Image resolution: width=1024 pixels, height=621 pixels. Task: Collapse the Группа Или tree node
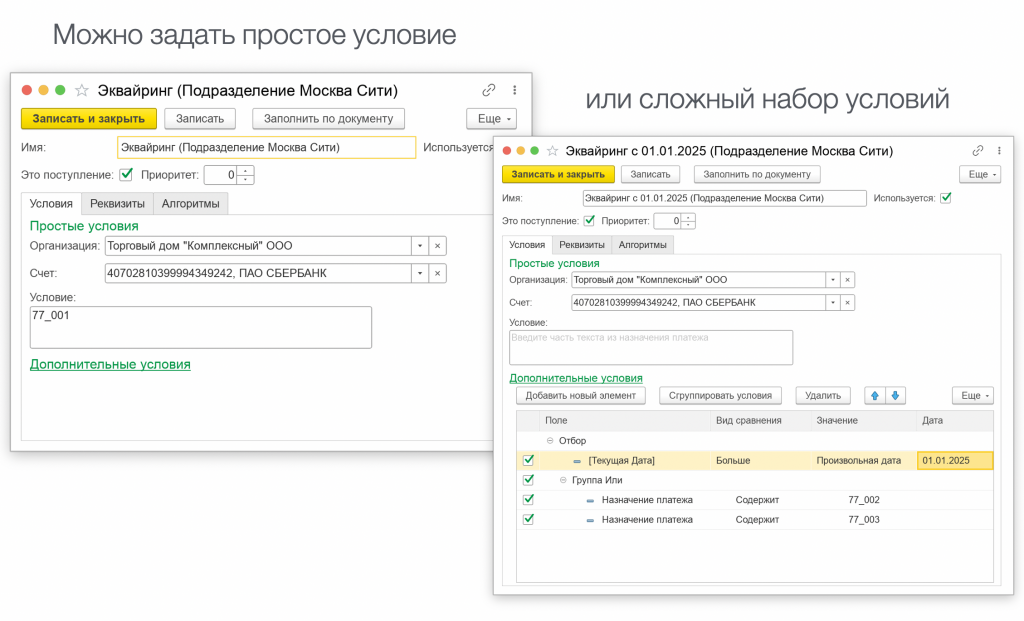point(561,480)
